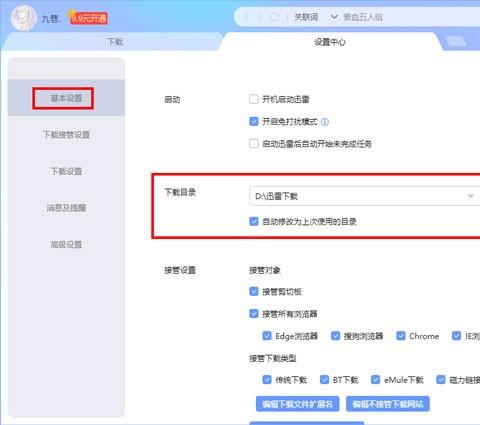
Task: Click the 编辑下载文件扩展名 button
Action: click(x=297, y=404)
